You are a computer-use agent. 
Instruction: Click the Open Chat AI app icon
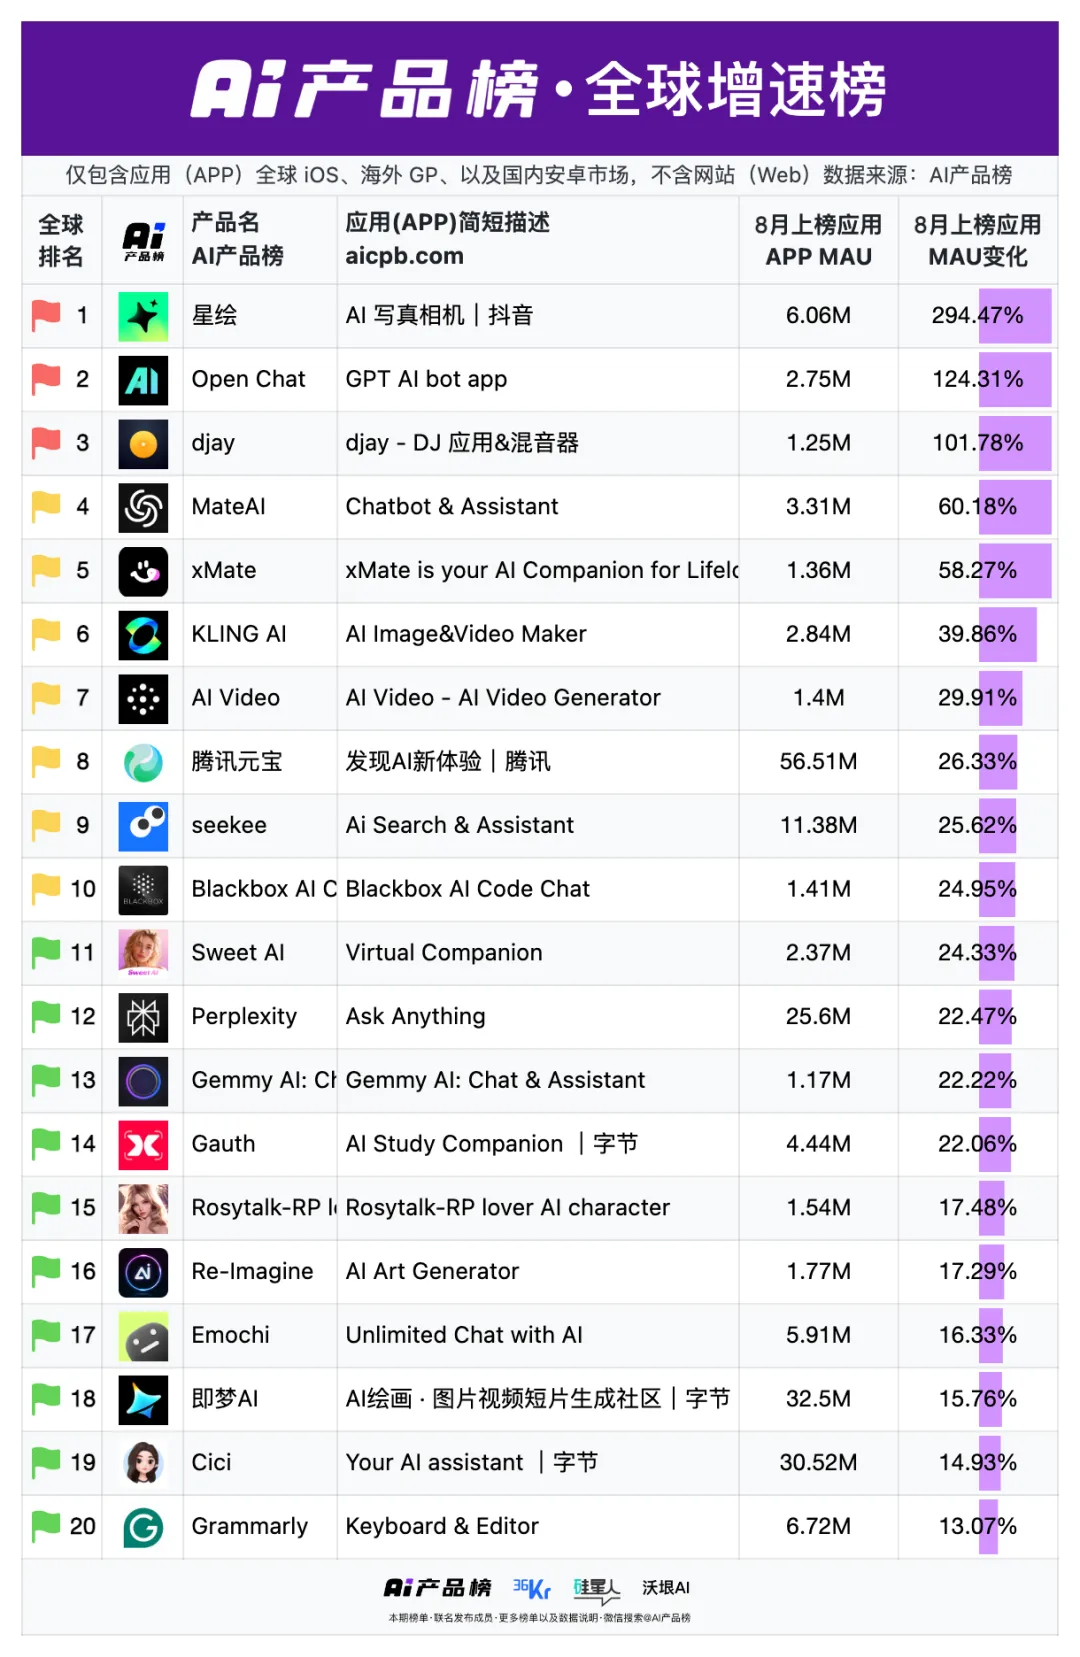tap(143, 380)
